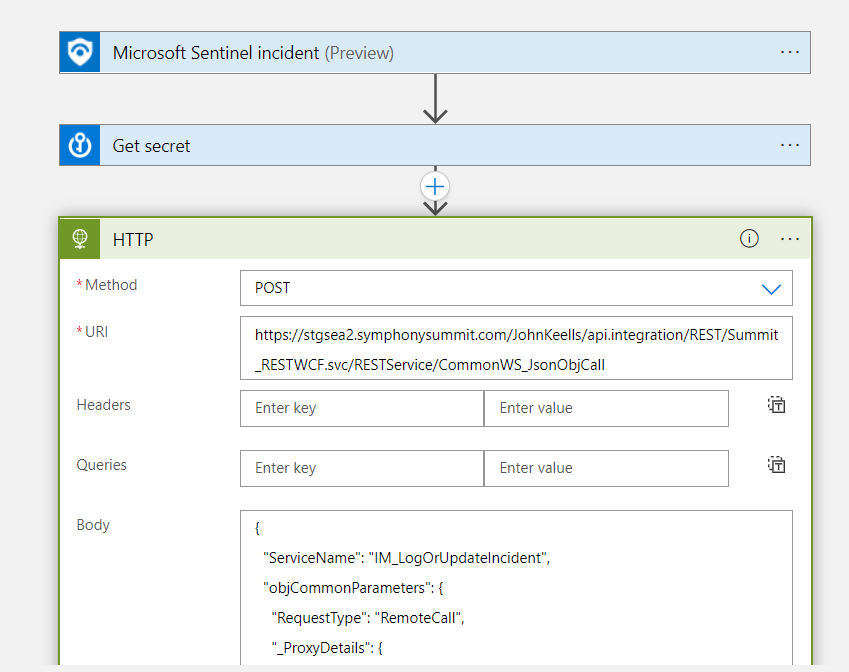849x672 pixels.
Task: Click the Headers Enter key field
Action: (362, 408)
